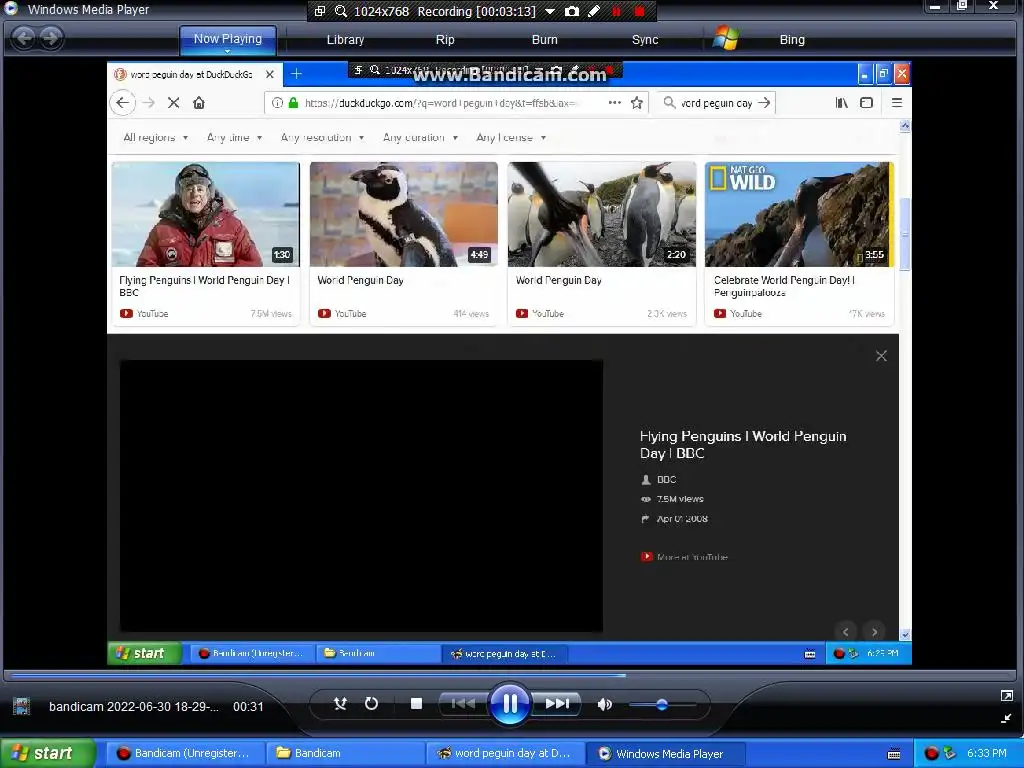Click the Bandicam magnifier icon
Viewport: 1024px width, 768px height.
pos(340,11)
